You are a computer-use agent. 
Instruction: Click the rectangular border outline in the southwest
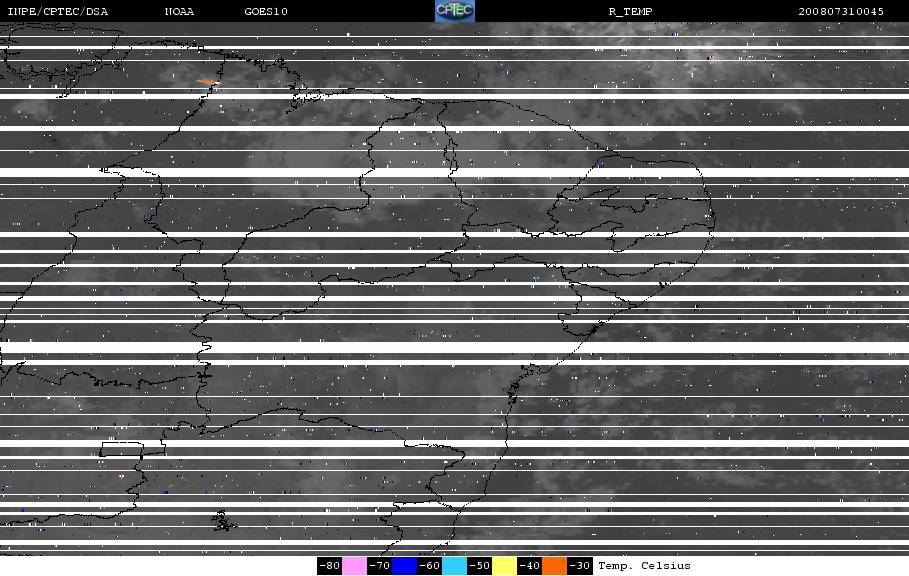[132, 449]
